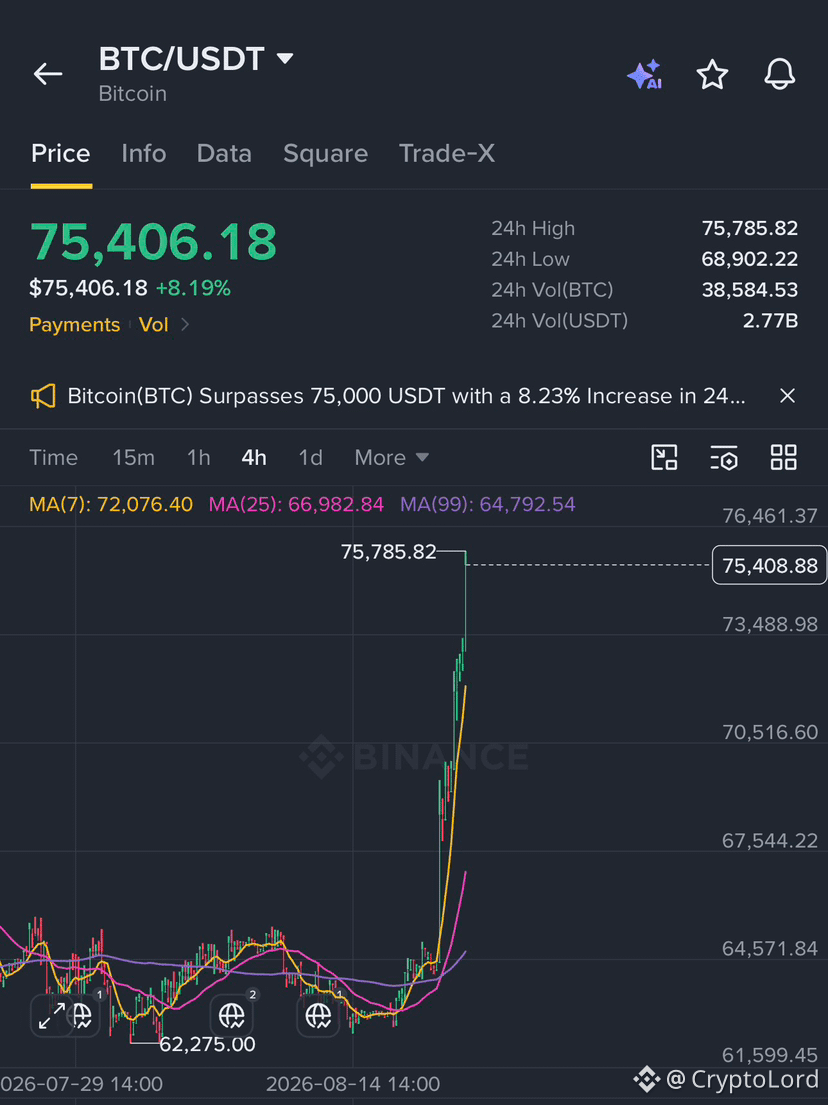Click the 70,516.60 price axis label
Image resolution: width=828 pixels, height=1105 pixels.
[770, 733]
